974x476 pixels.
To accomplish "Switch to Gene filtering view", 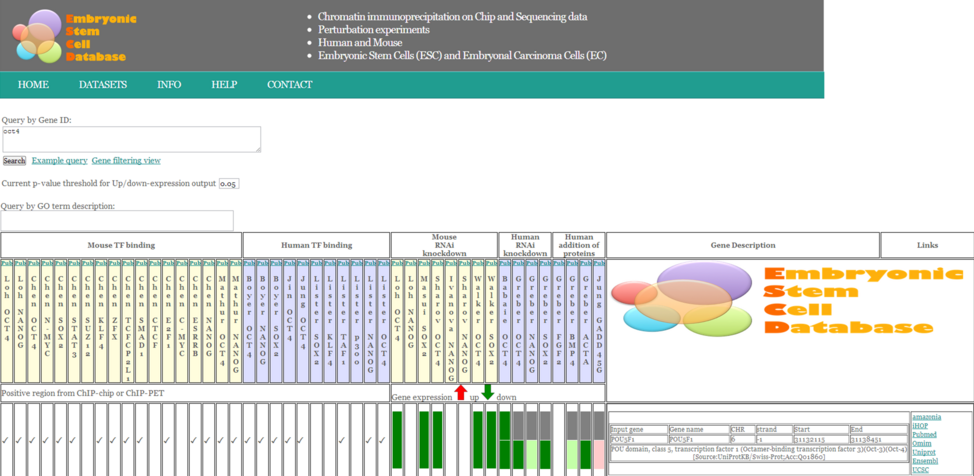I will 126,160.
